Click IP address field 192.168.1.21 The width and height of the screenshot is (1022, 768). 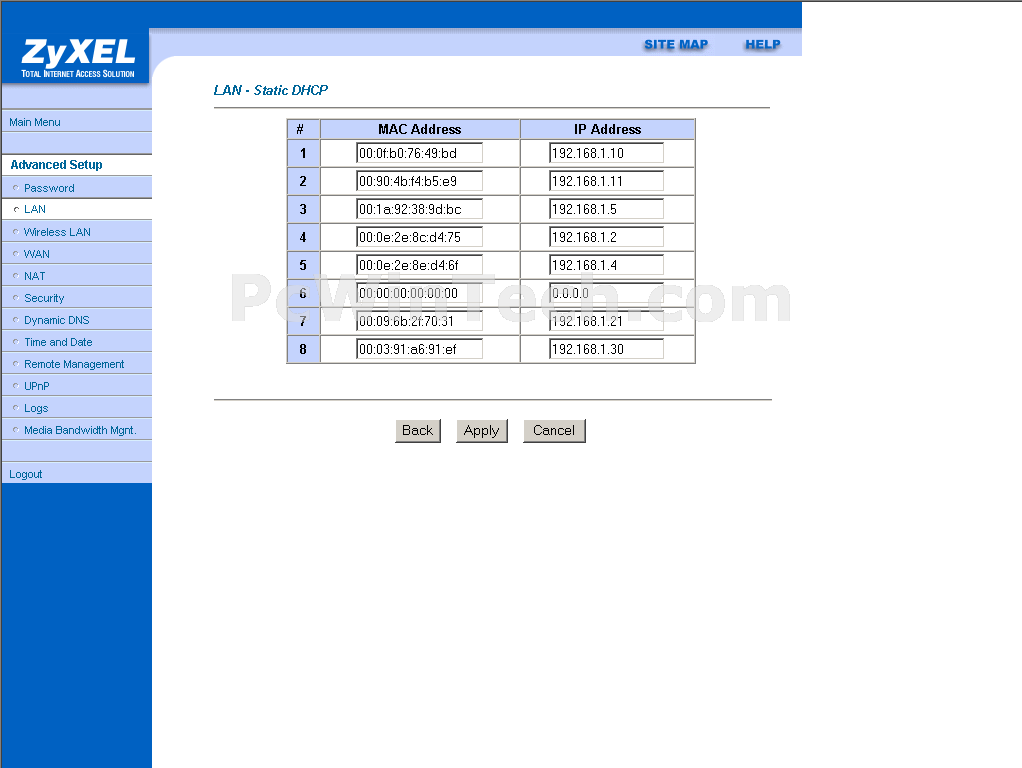(x=606, y=321)
